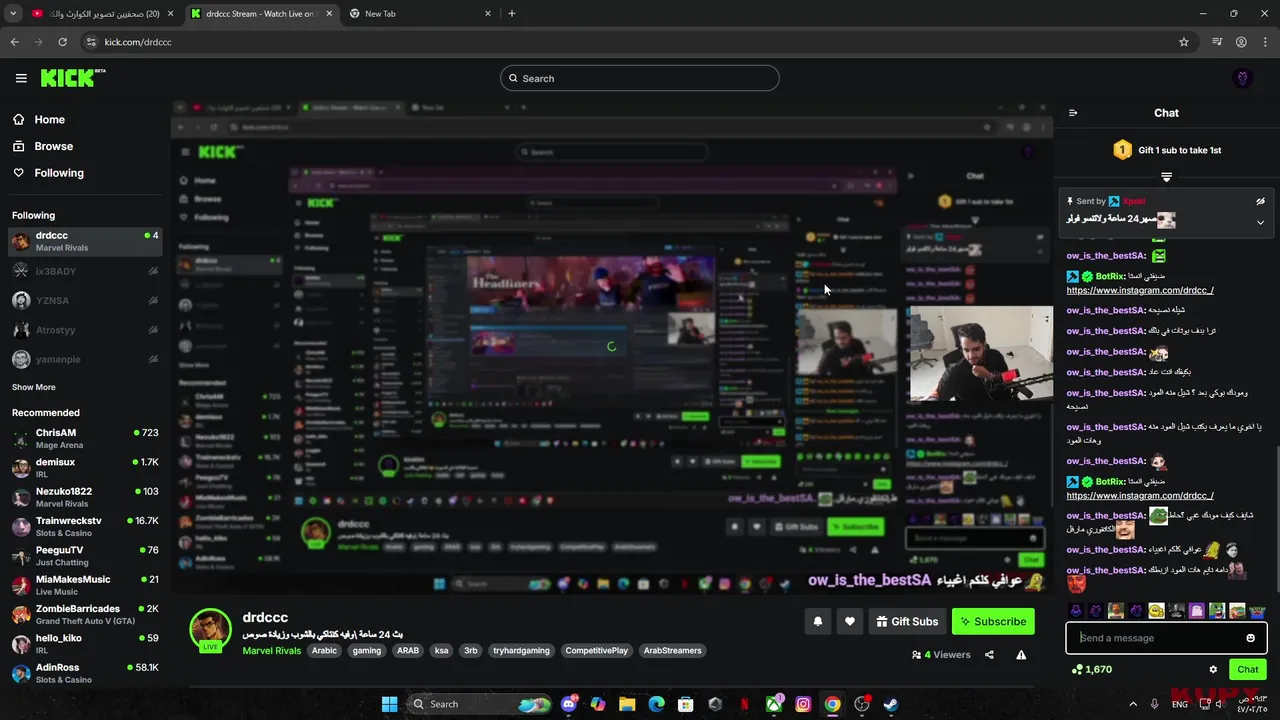Select yamenpie offline channel

pyautogui.click(x=84, y=359)
